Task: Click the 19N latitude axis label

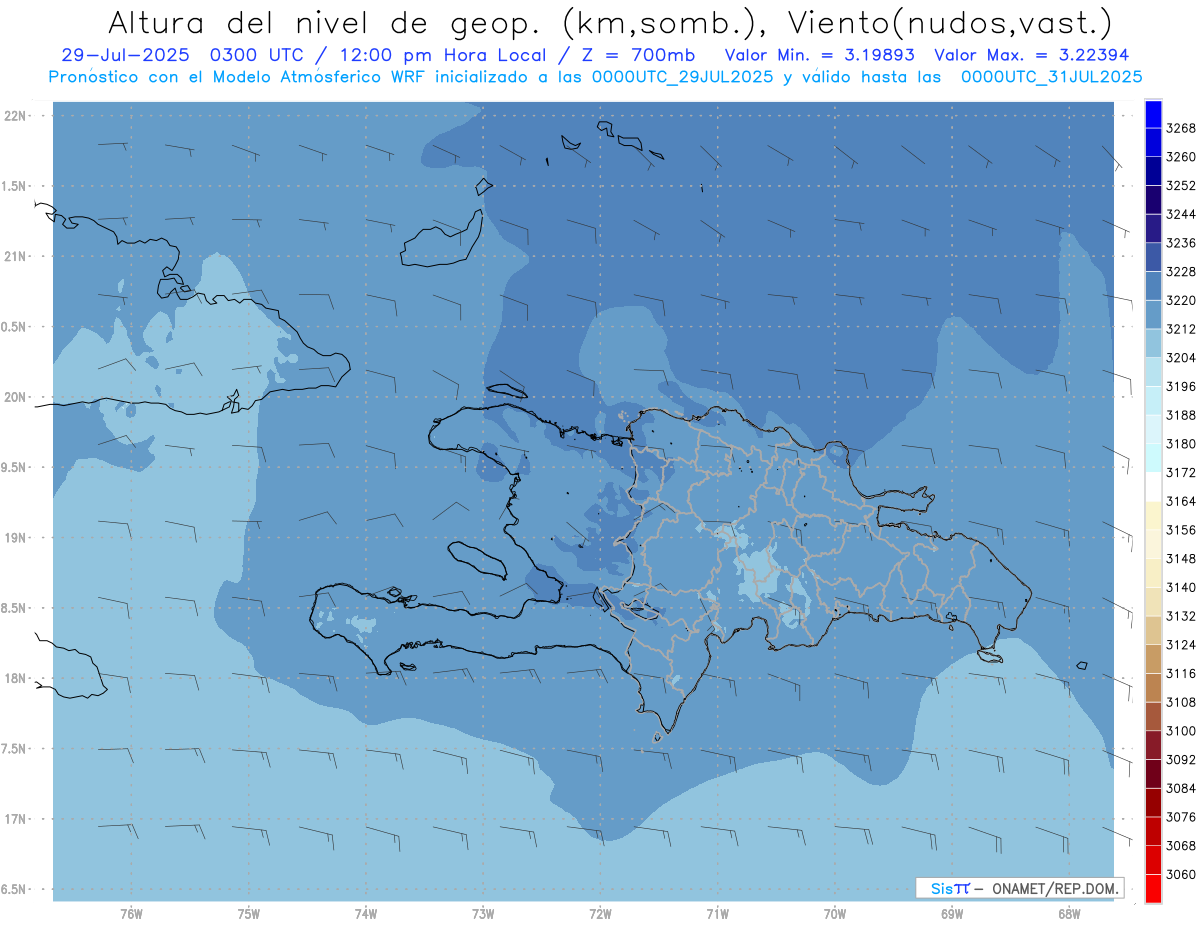Action: [x=17, y=538]
